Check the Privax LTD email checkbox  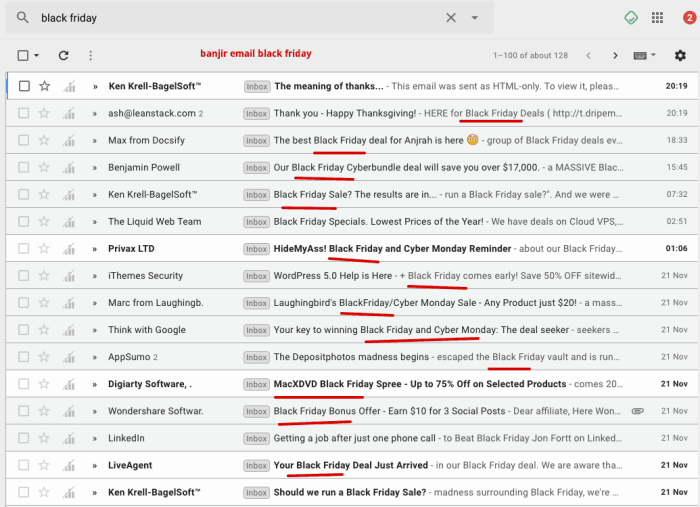[24, 249]
